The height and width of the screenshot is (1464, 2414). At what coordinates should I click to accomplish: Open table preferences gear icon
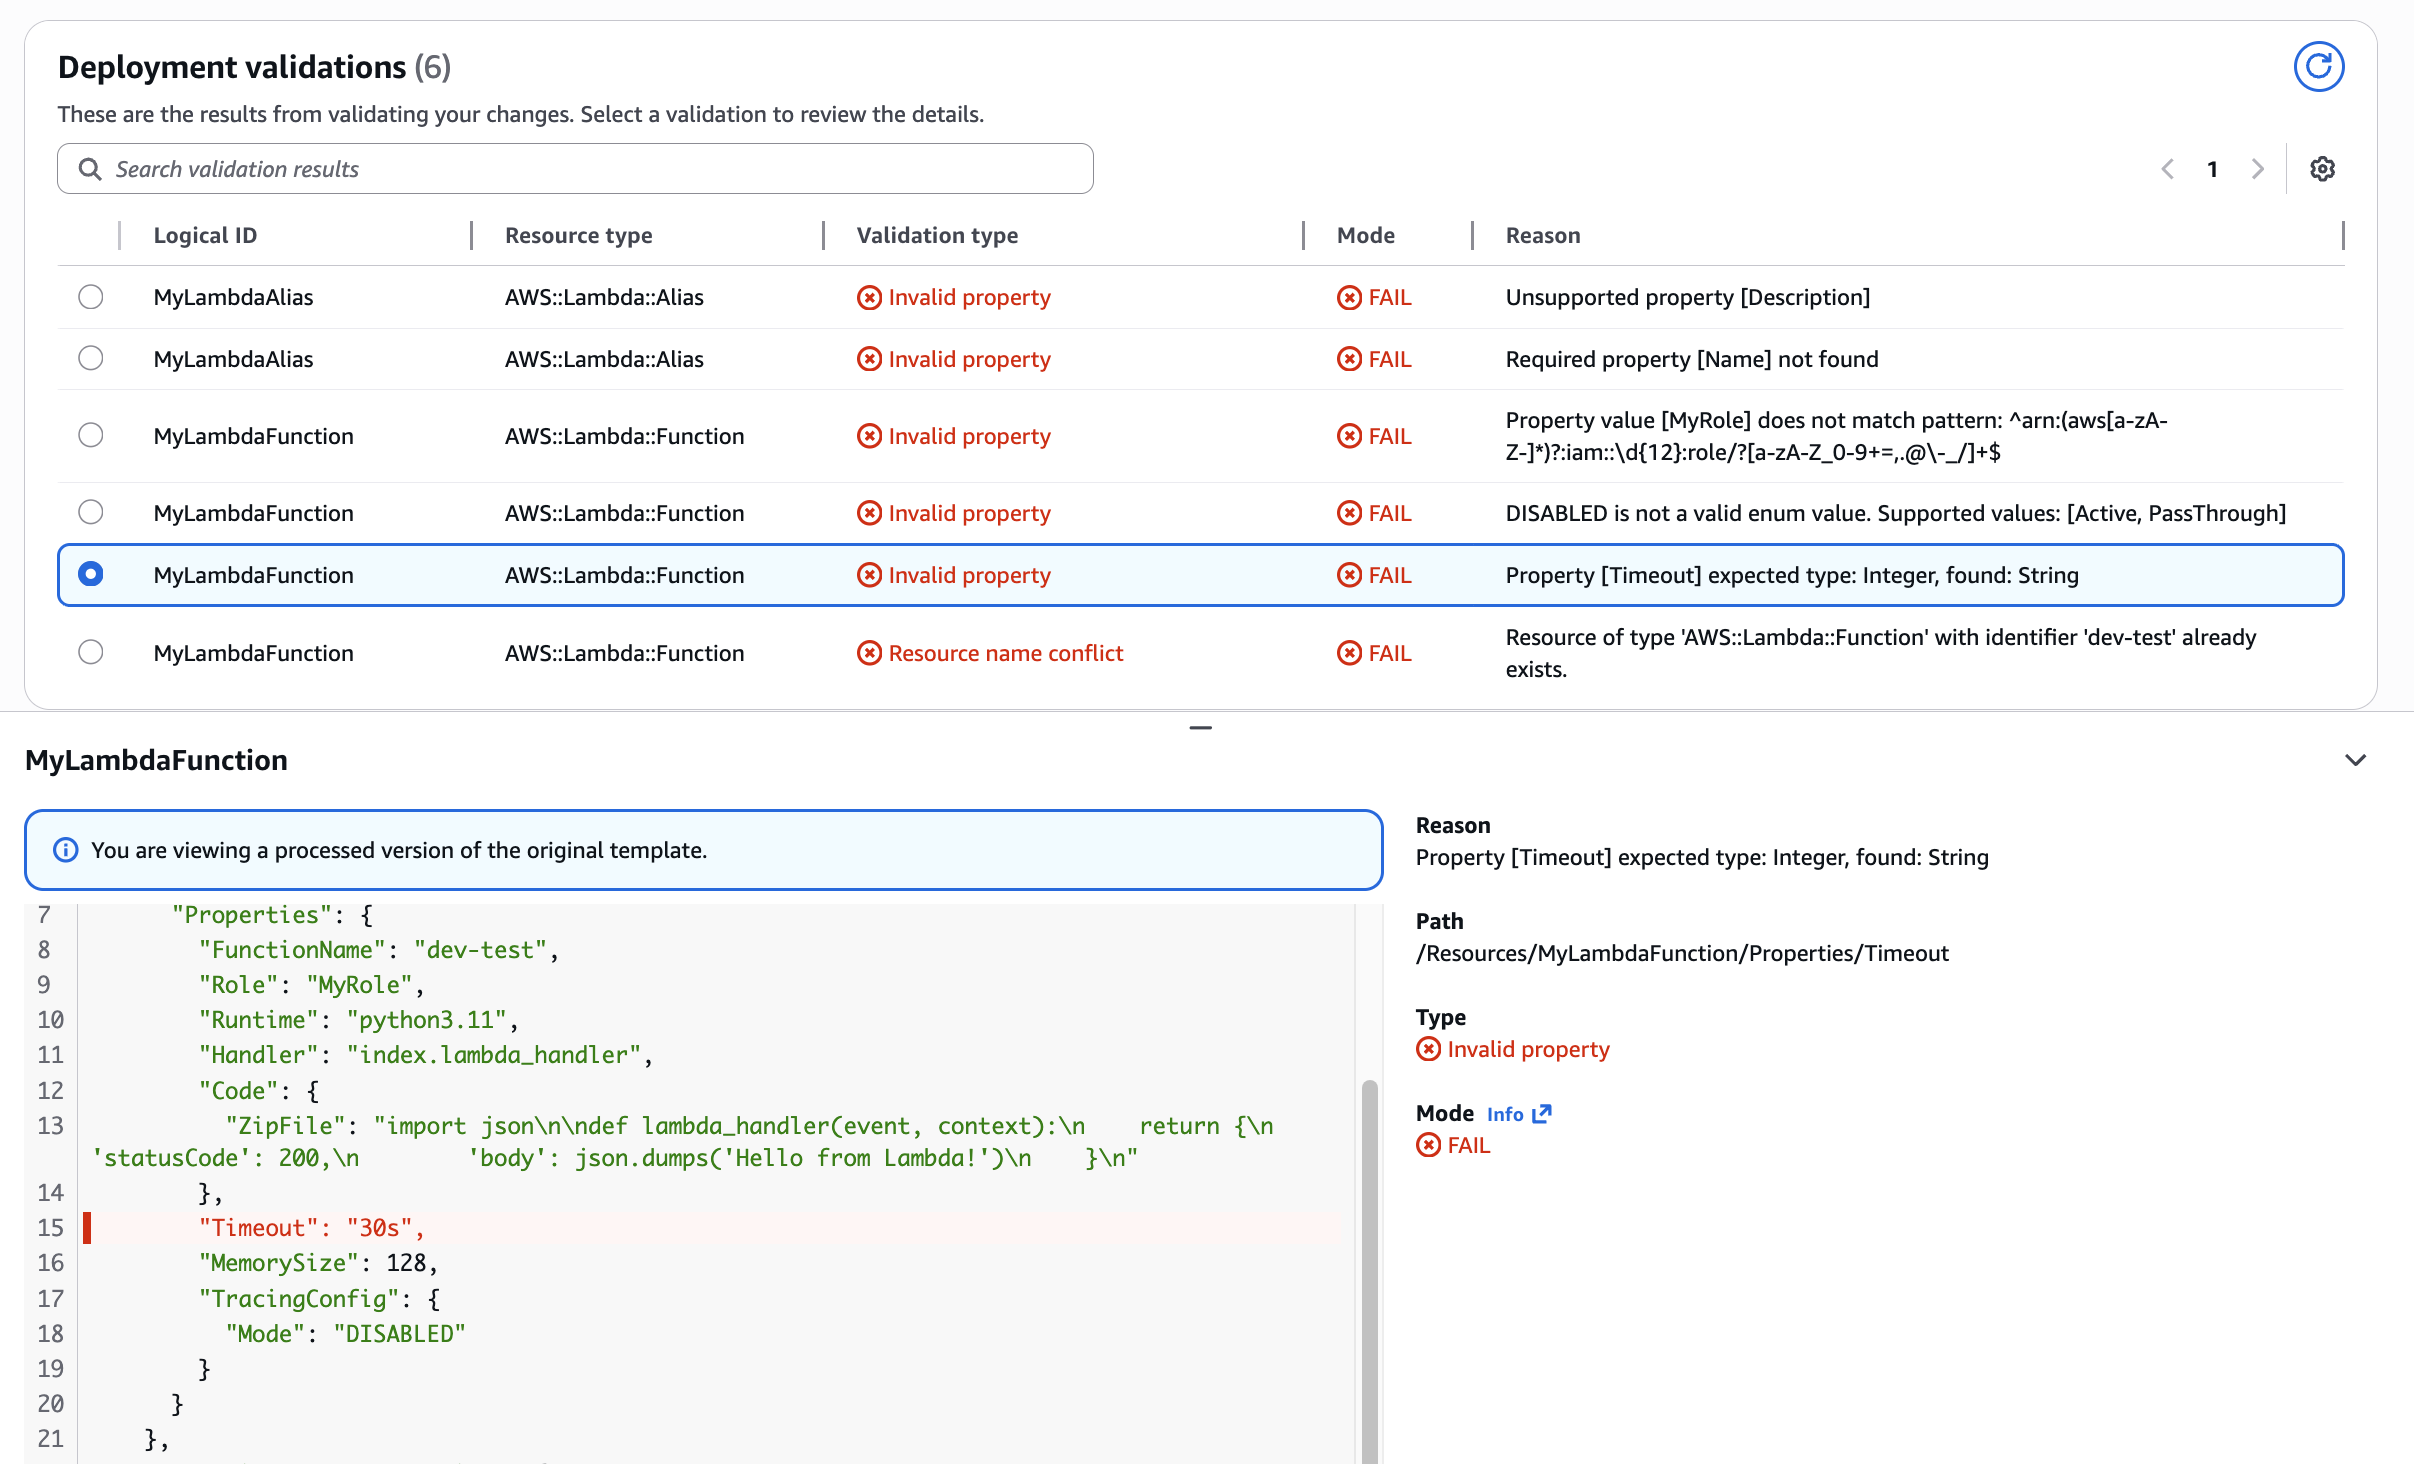point(2322,169)
